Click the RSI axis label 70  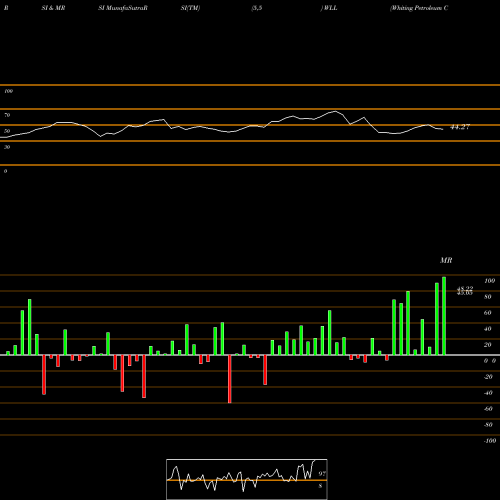[x=7, y=115]
